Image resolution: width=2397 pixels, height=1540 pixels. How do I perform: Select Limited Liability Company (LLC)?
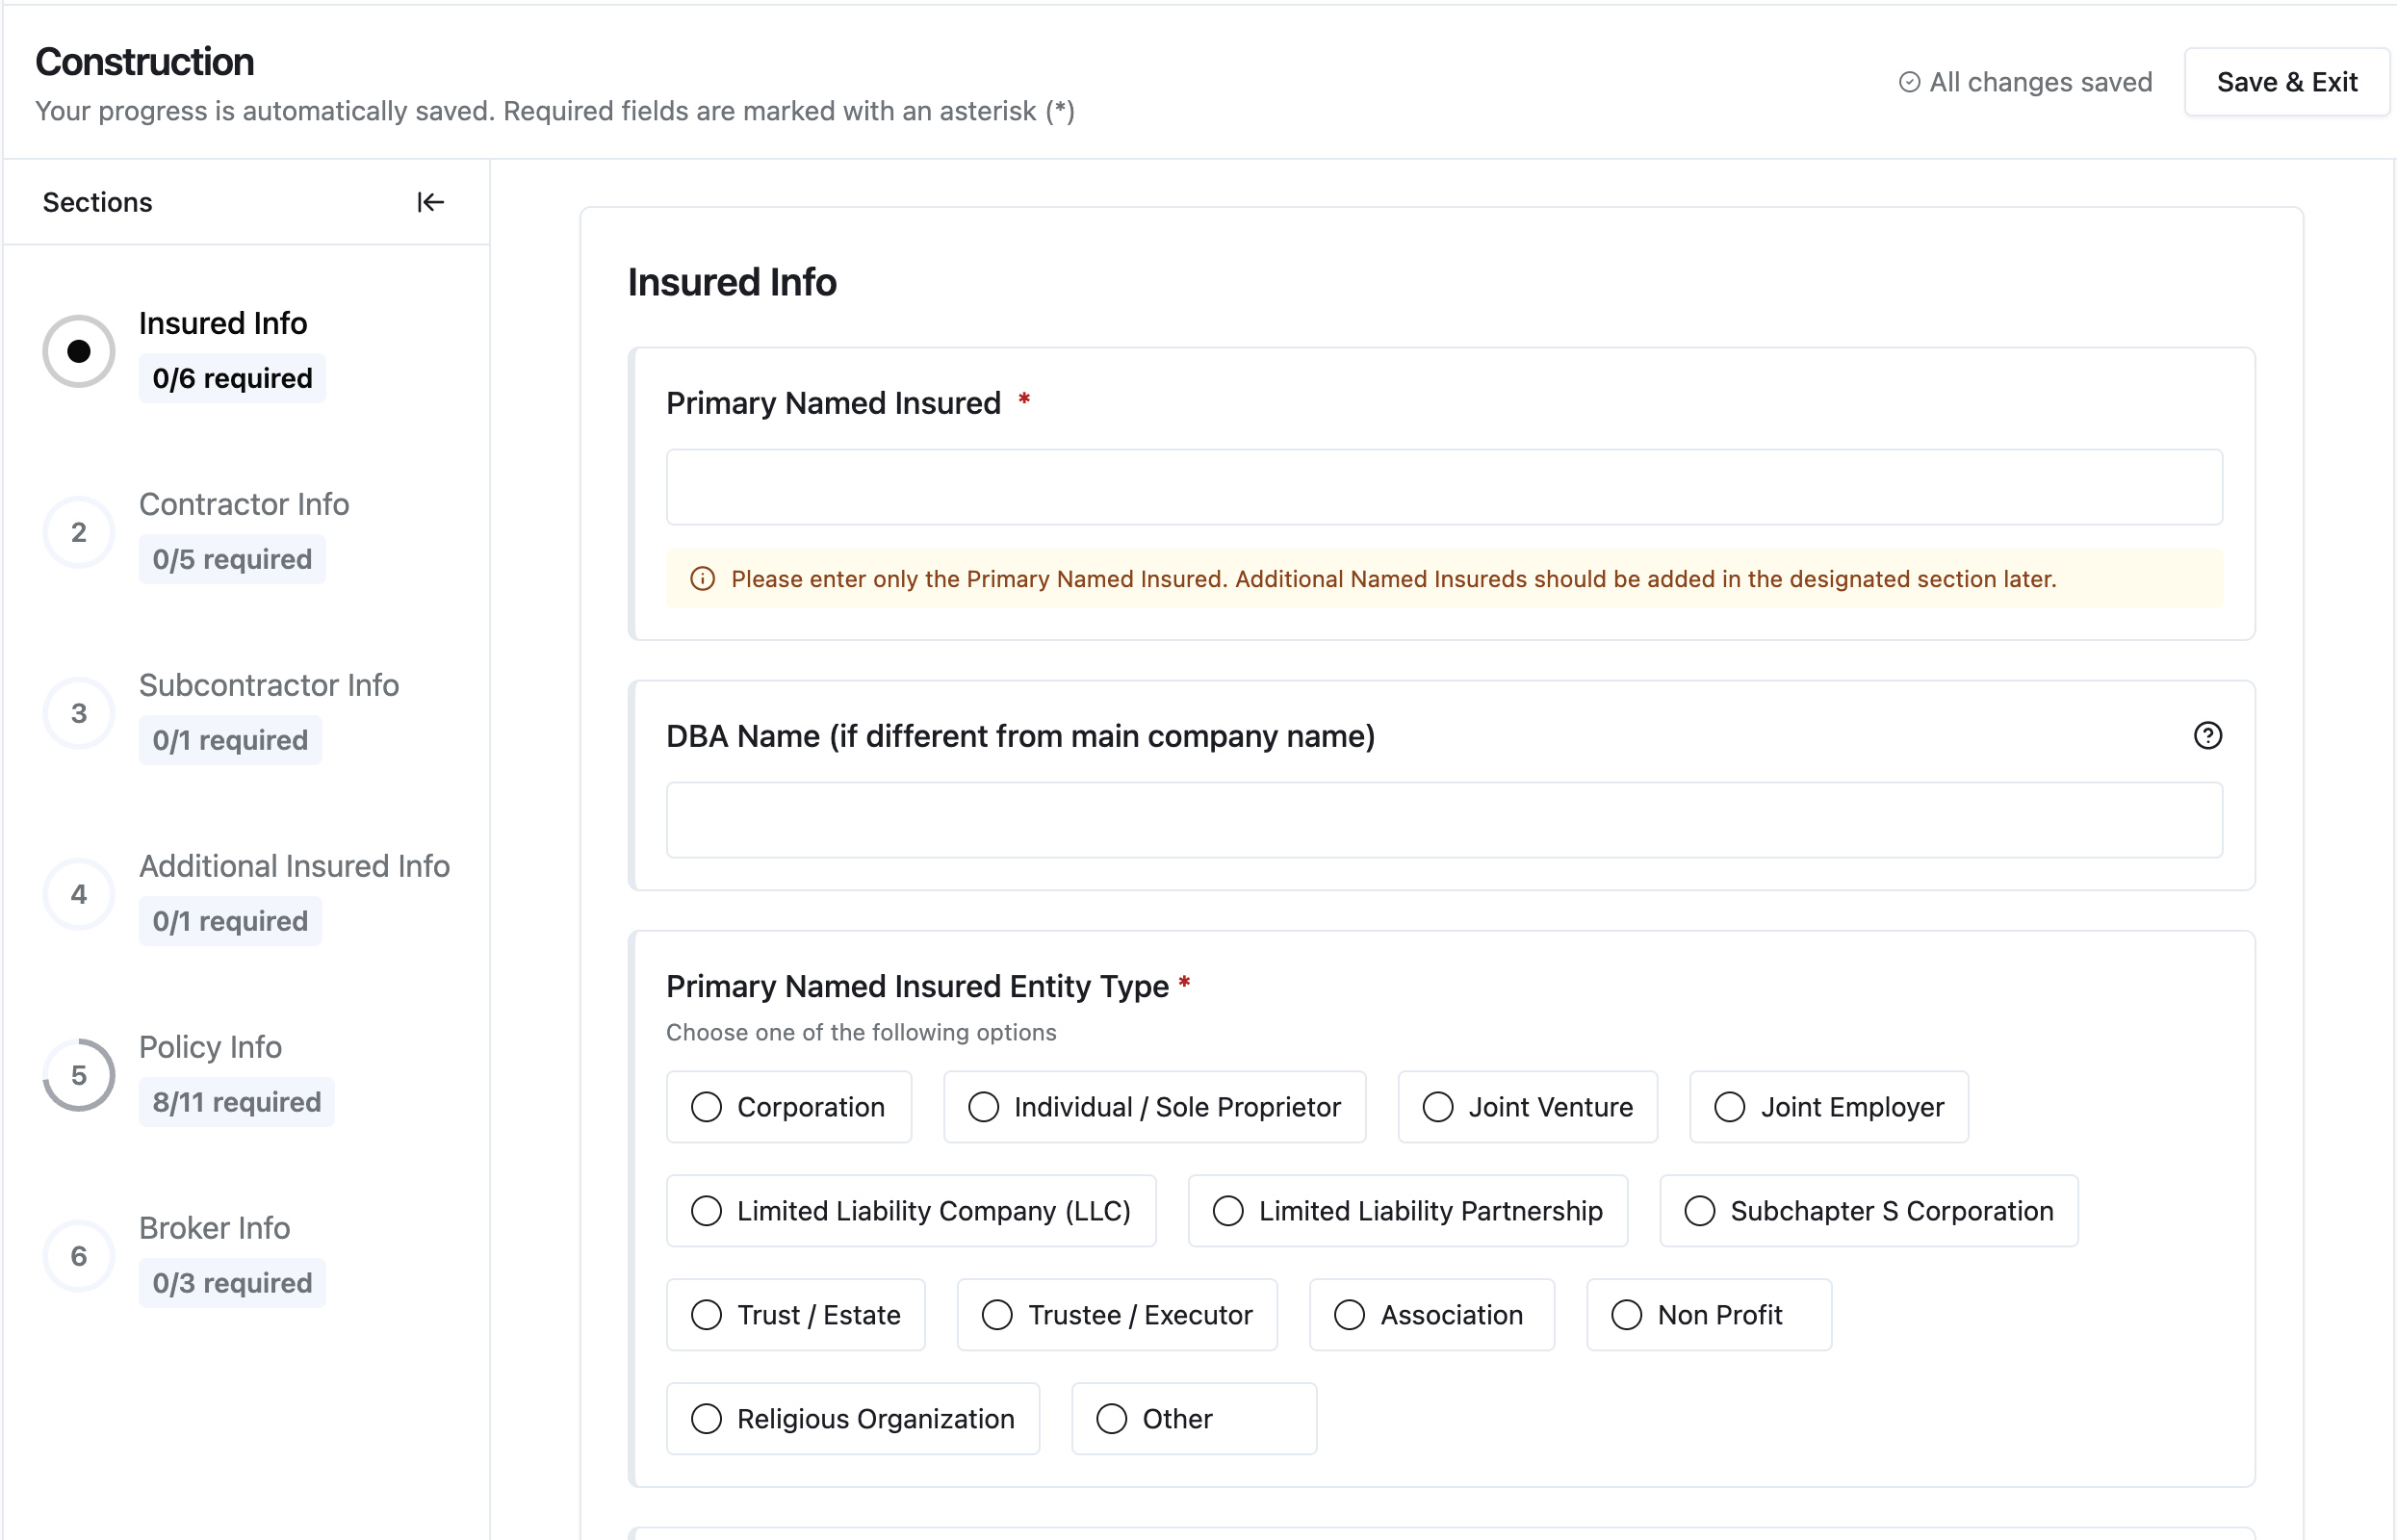pos(911,1211)
